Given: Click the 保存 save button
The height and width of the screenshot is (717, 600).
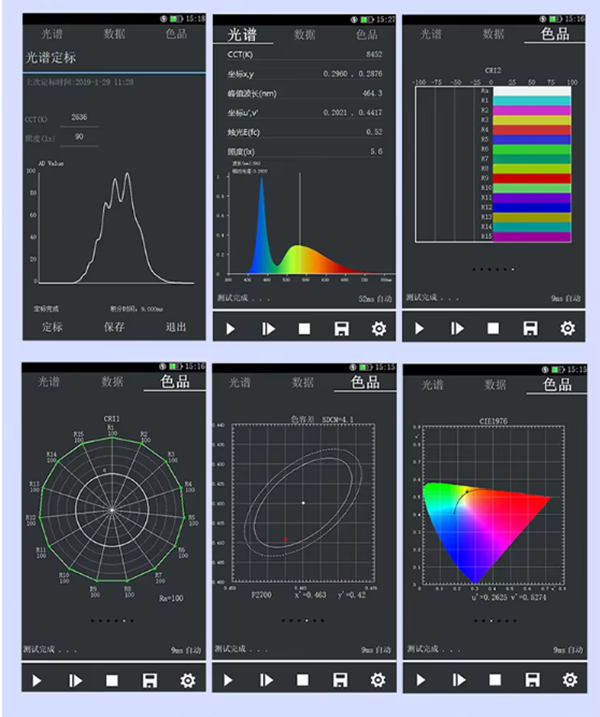Looking at the screenshot, I should [114, 327].
